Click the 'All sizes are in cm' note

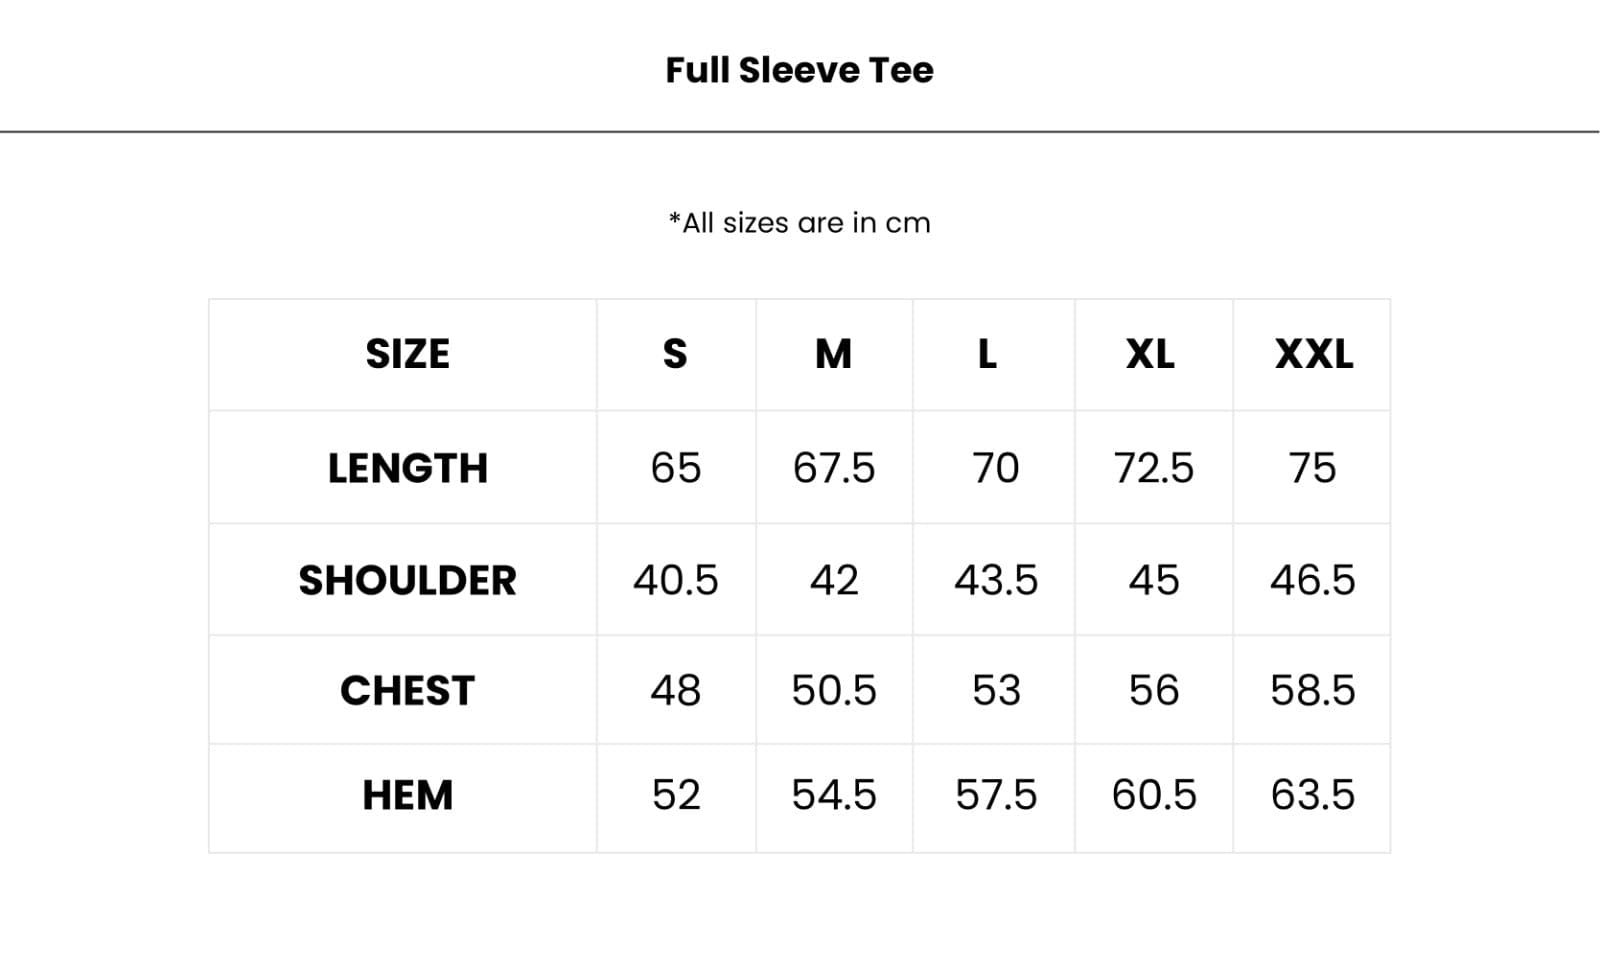click(799, 222)
